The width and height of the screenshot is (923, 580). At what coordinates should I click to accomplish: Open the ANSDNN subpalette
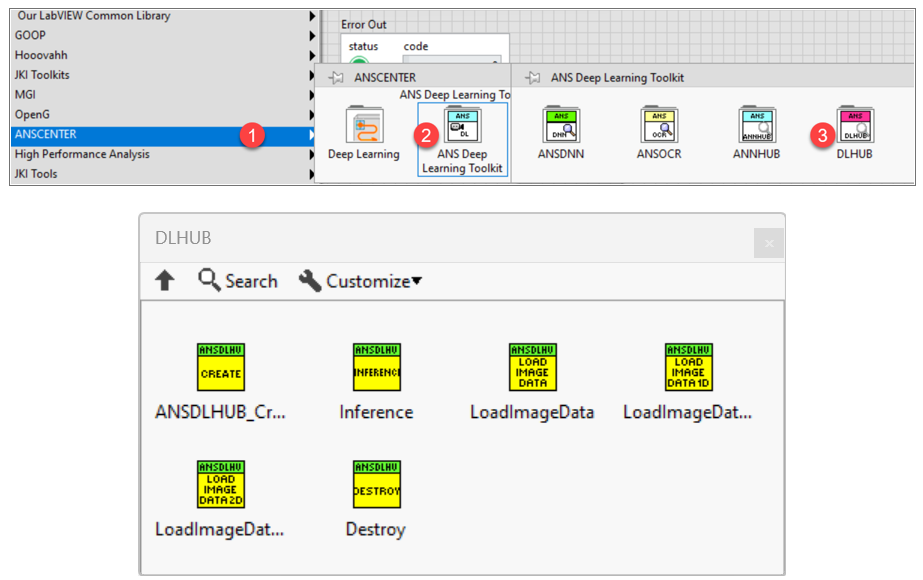pyautogui.click(x=559, y=126)
